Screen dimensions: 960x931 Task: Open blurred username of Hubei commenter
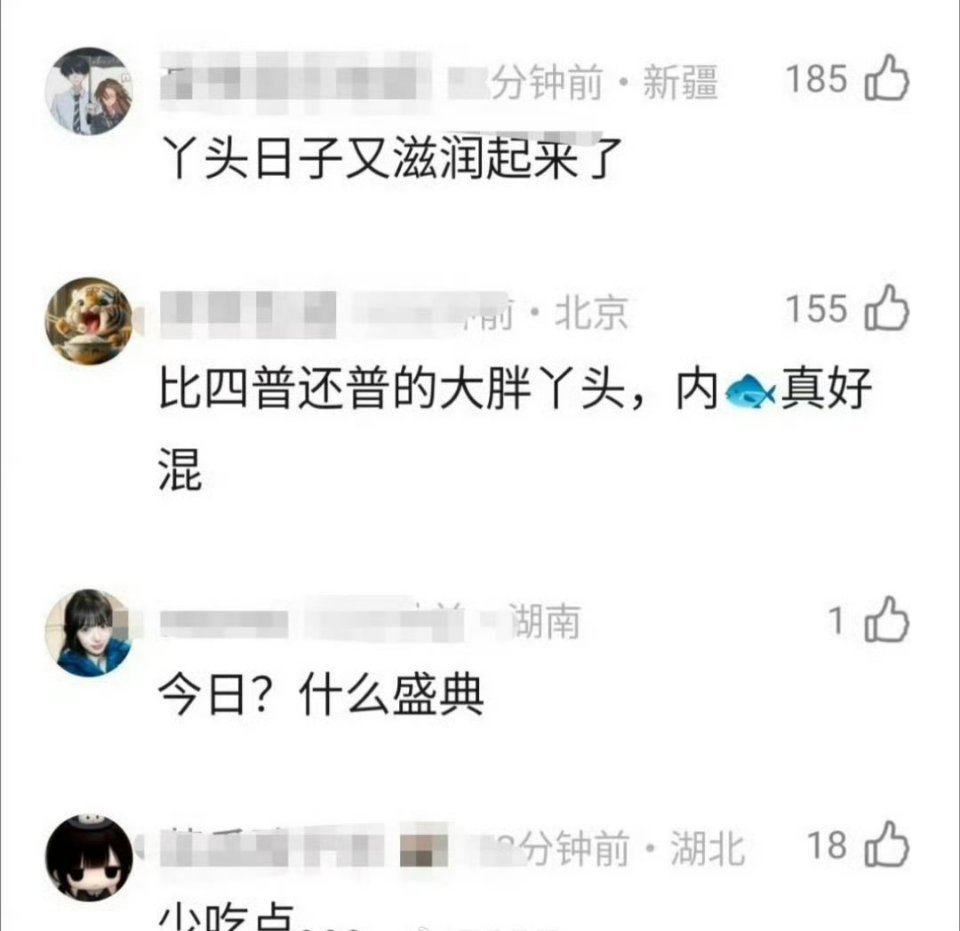click(303, 848)
